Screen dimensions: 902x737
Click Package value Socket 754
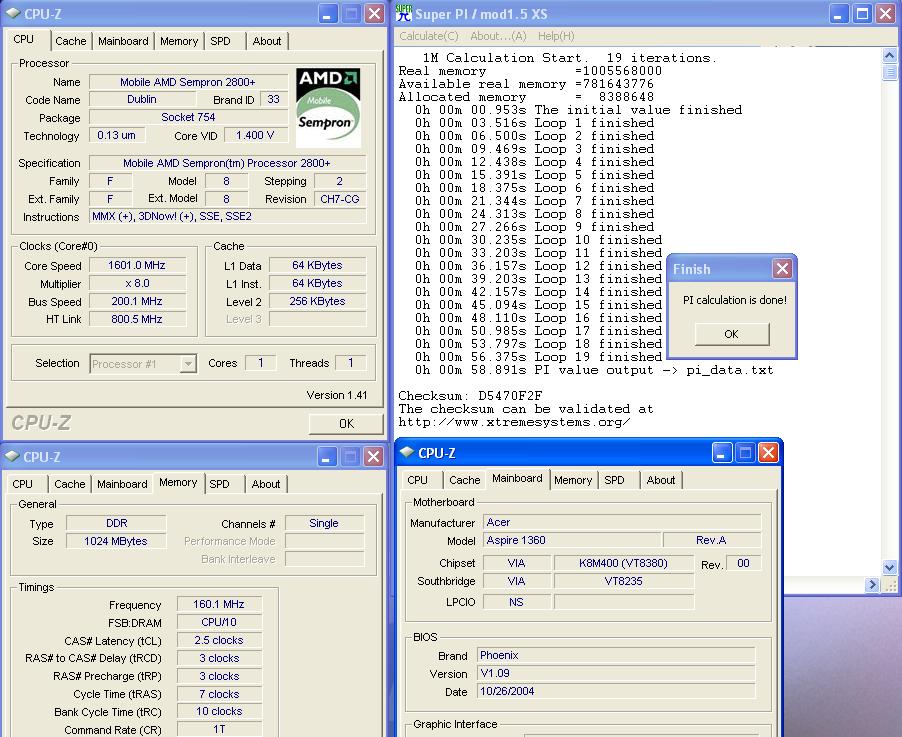pos(188,117)
